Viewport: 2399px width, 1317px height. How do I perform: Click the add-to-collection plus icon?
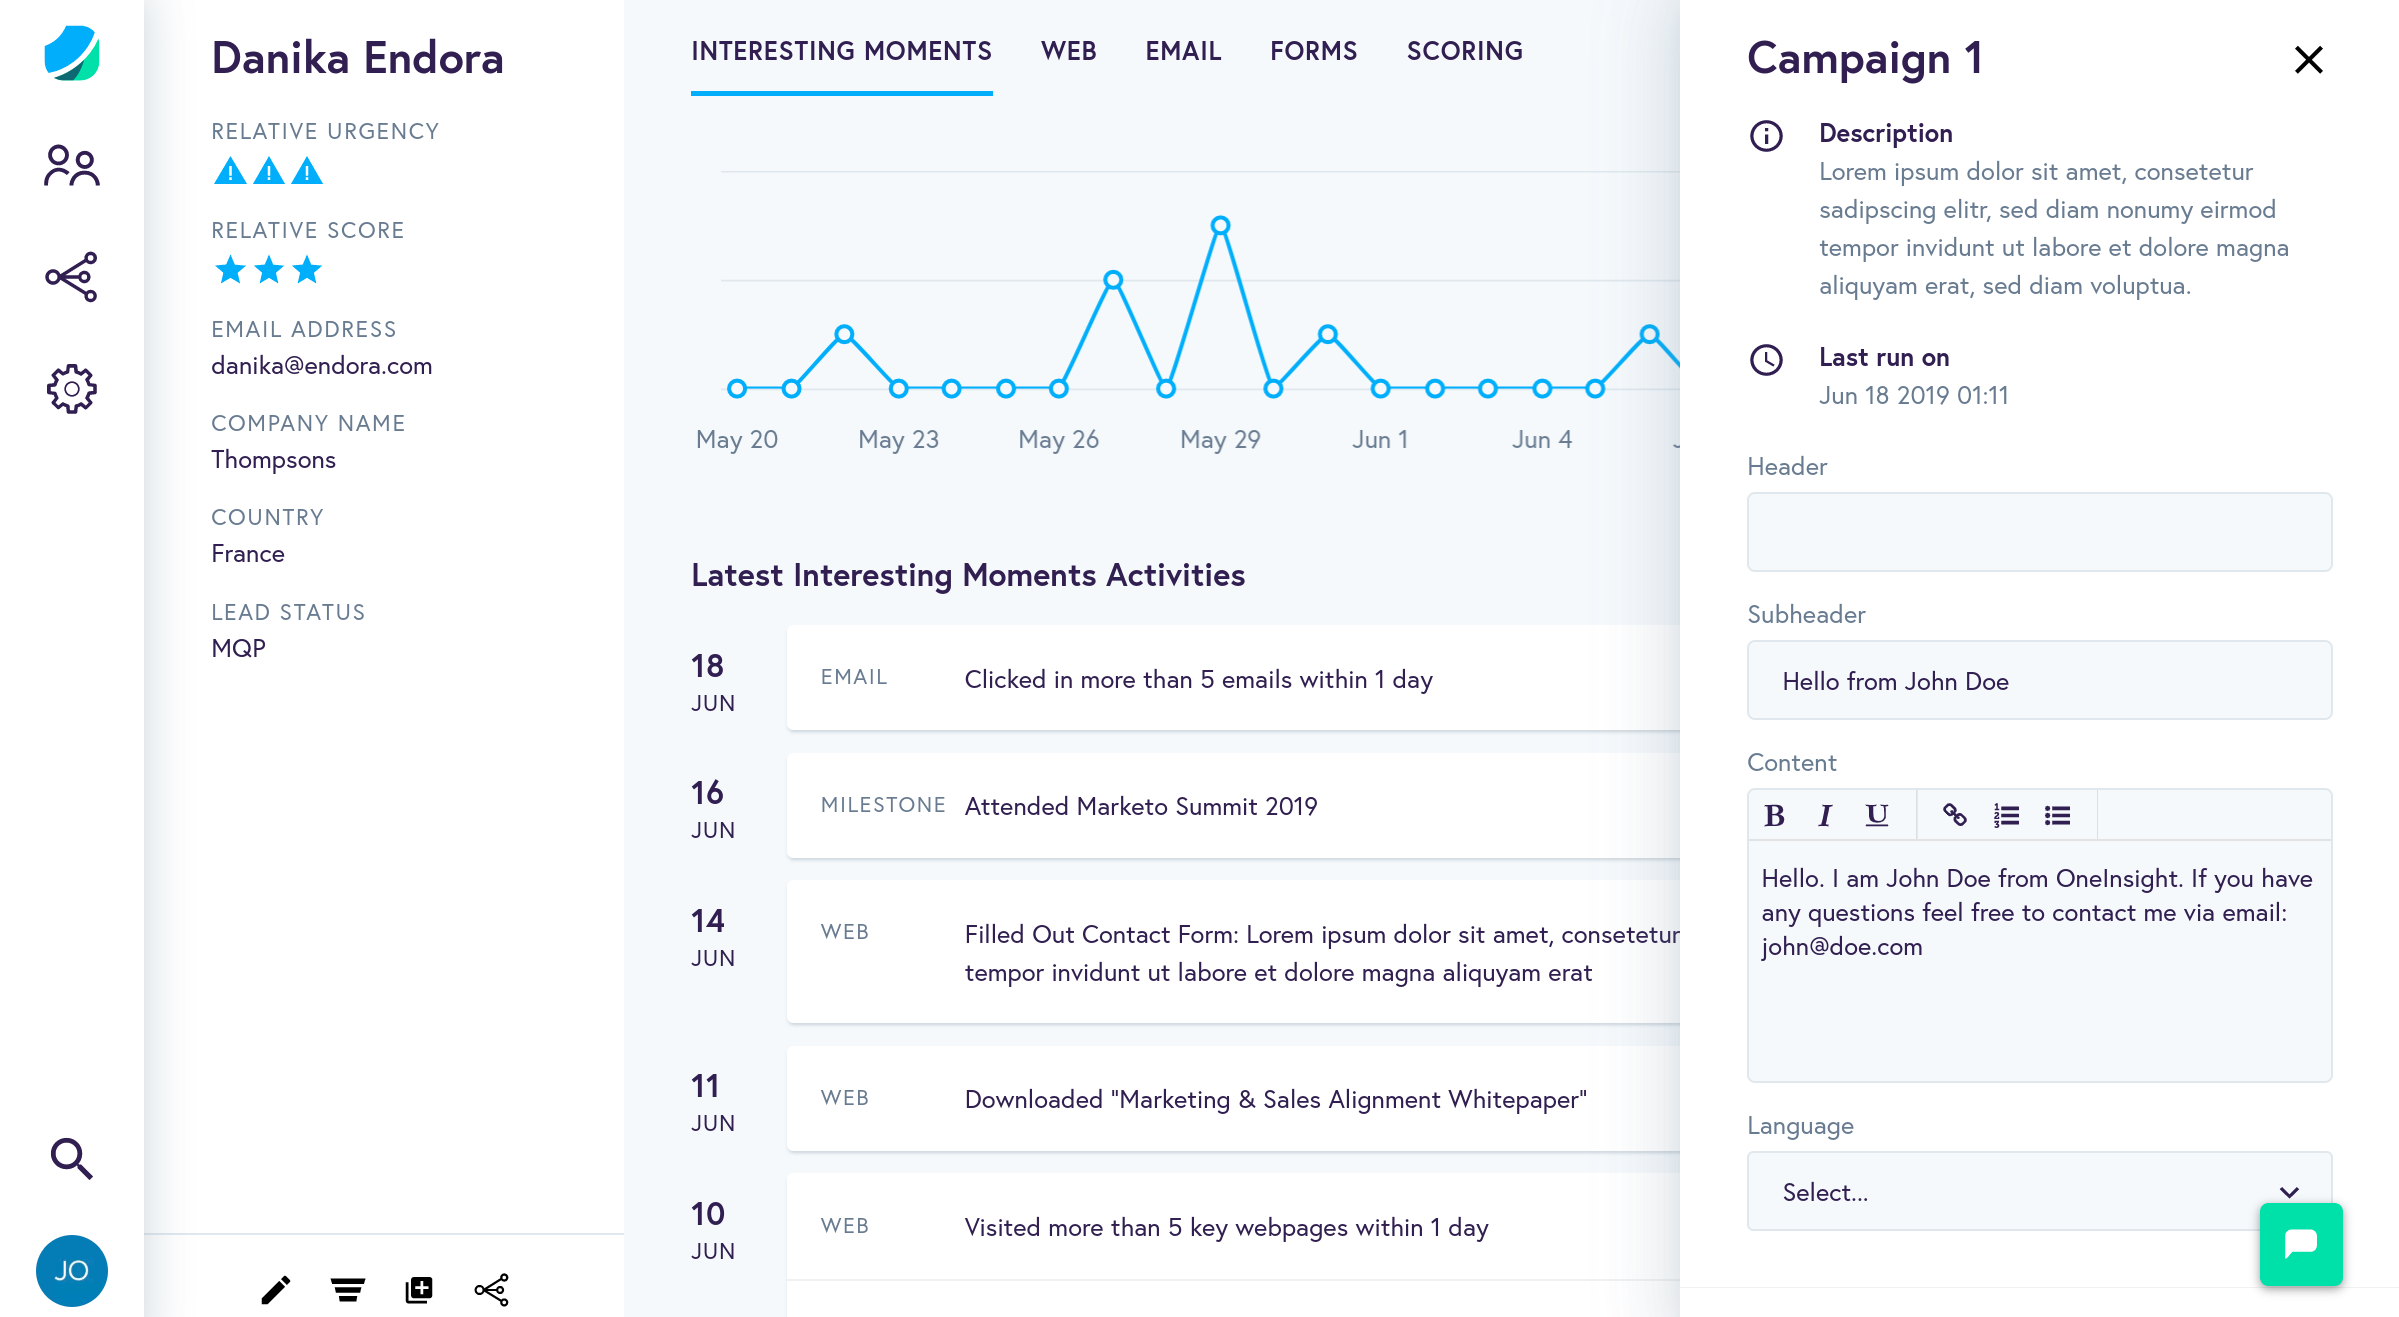419,1290
